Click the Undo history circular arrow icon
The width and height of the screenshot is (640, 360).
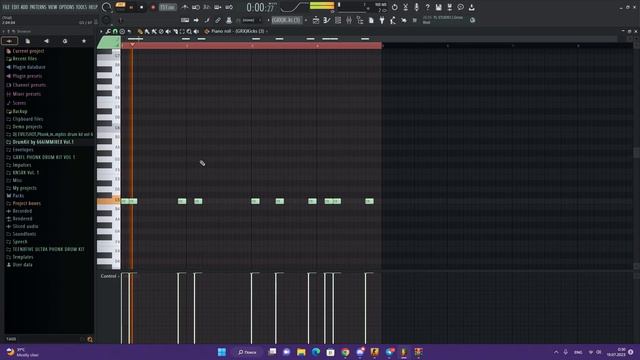point(395,7)
